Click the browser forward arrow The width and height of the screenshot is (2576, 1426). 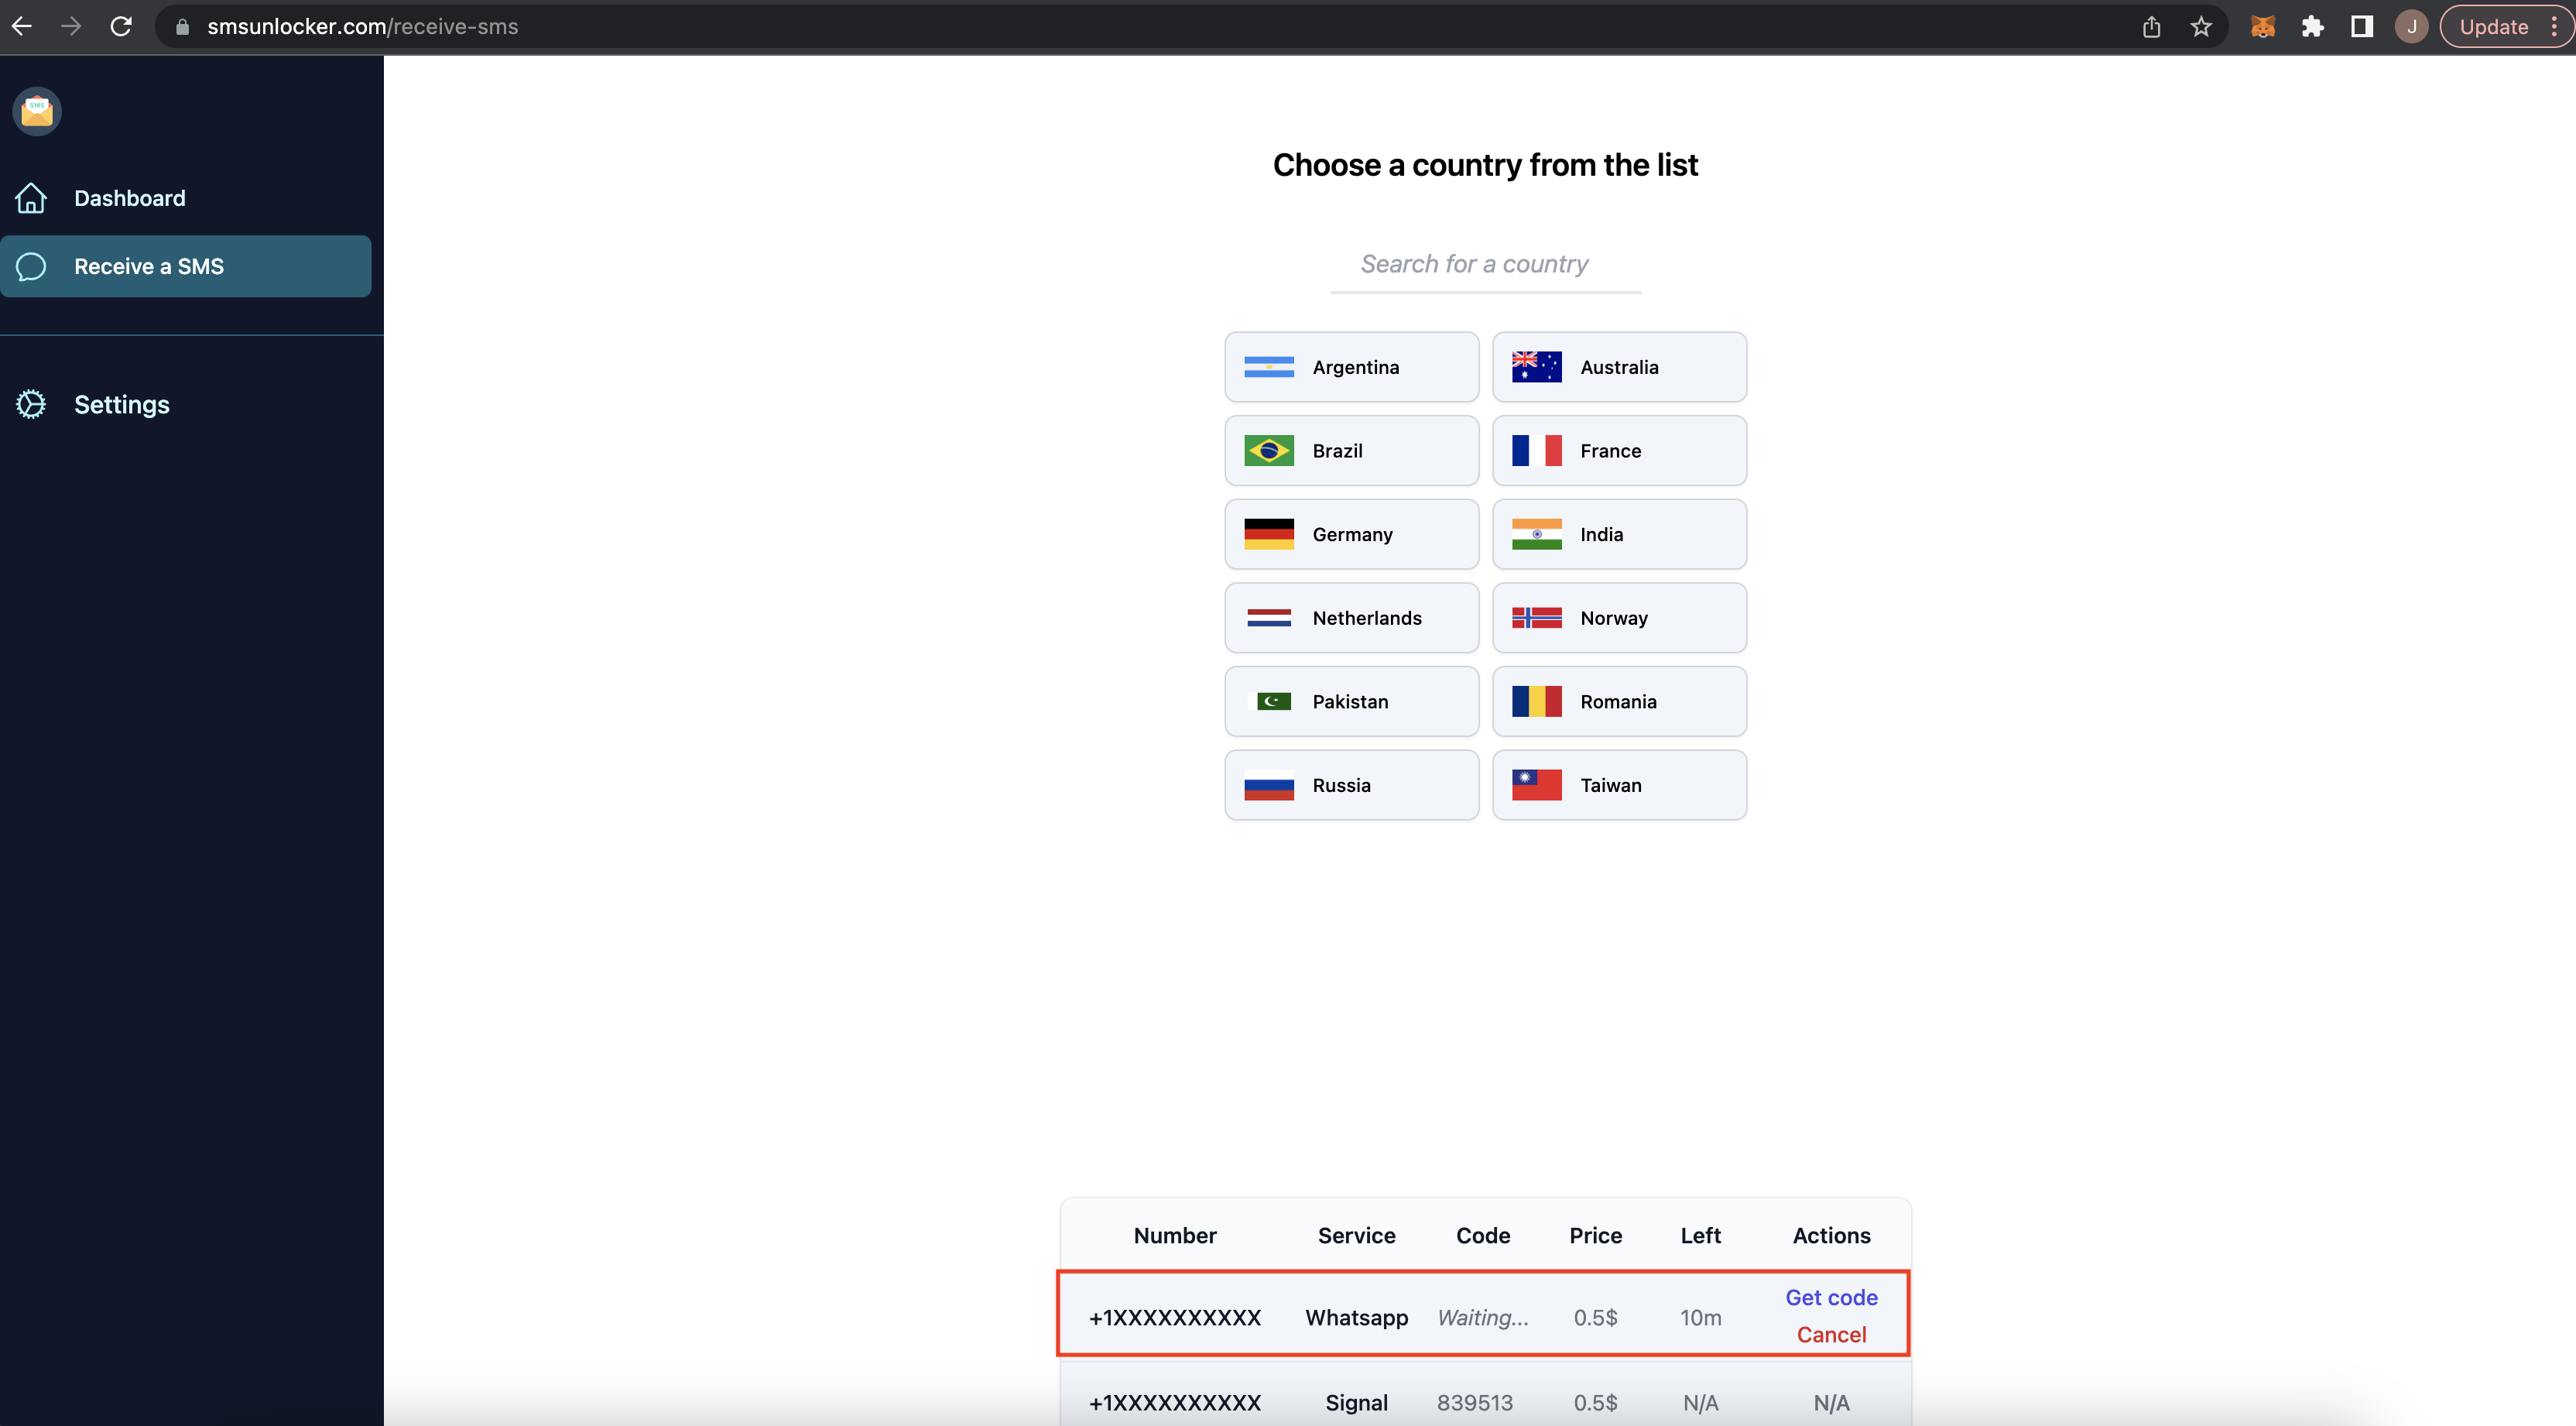tap(71, 27)
